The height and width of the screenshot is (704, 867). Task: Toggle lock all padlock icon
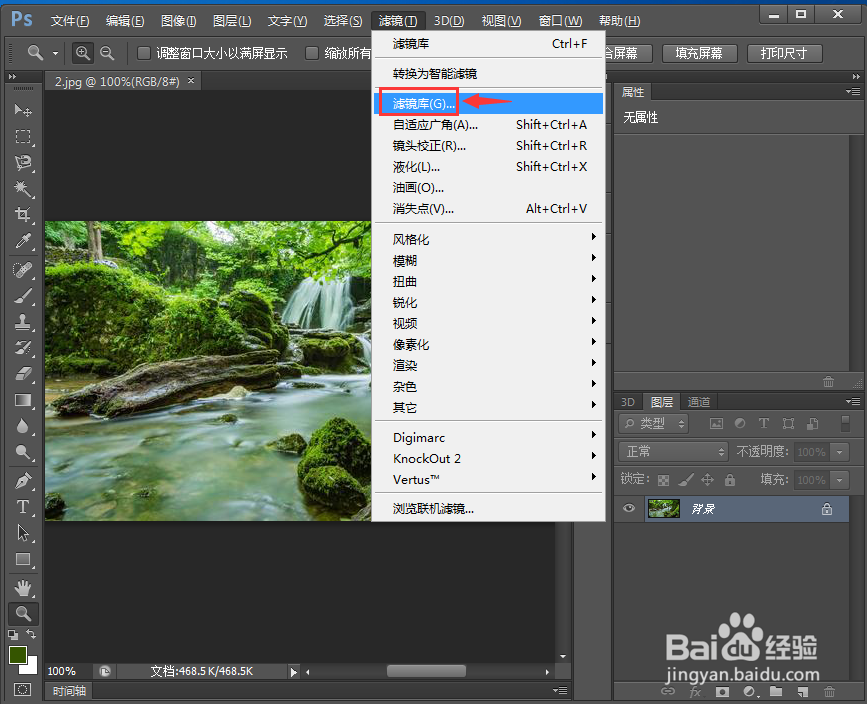pyautogui.click(x=730, y=479)
